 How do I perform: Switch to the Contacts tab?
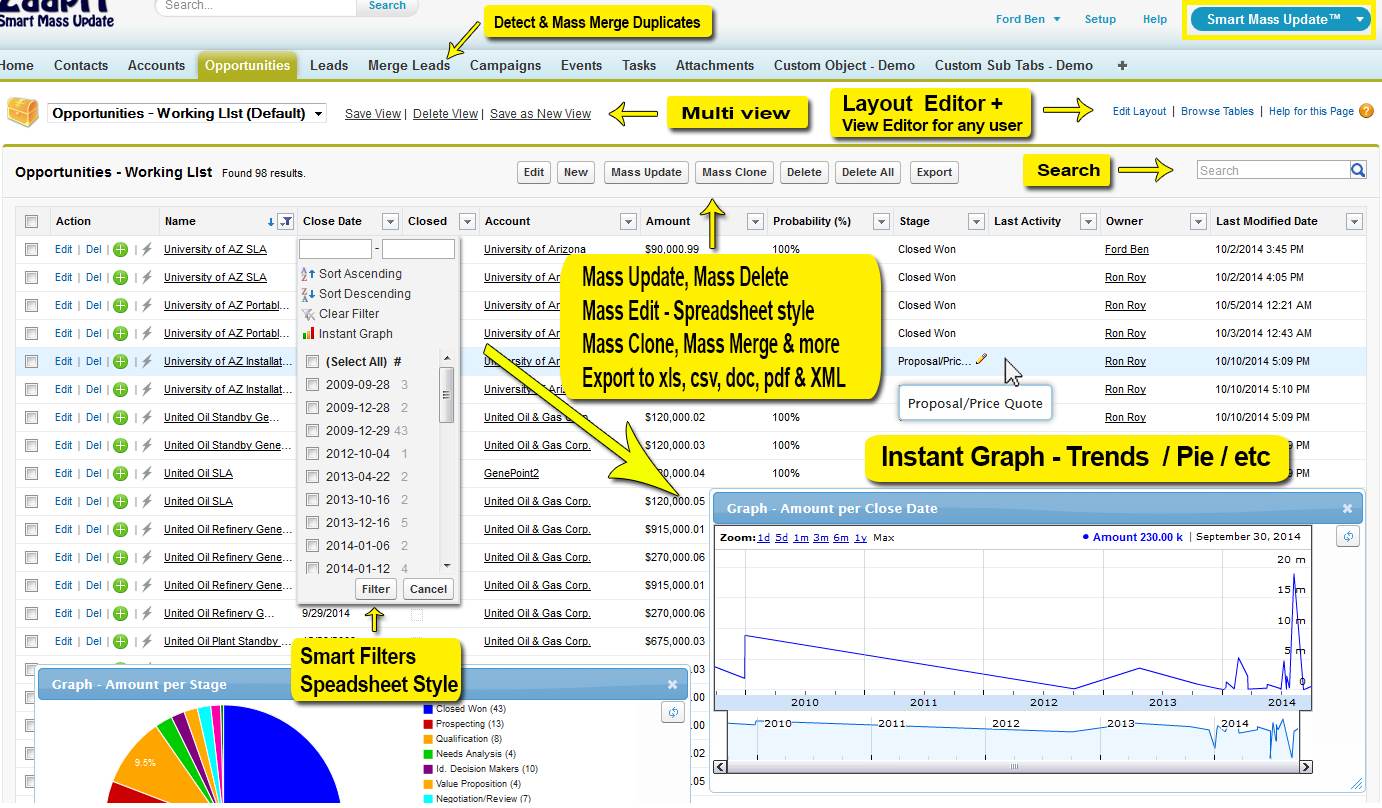point(81,65)
